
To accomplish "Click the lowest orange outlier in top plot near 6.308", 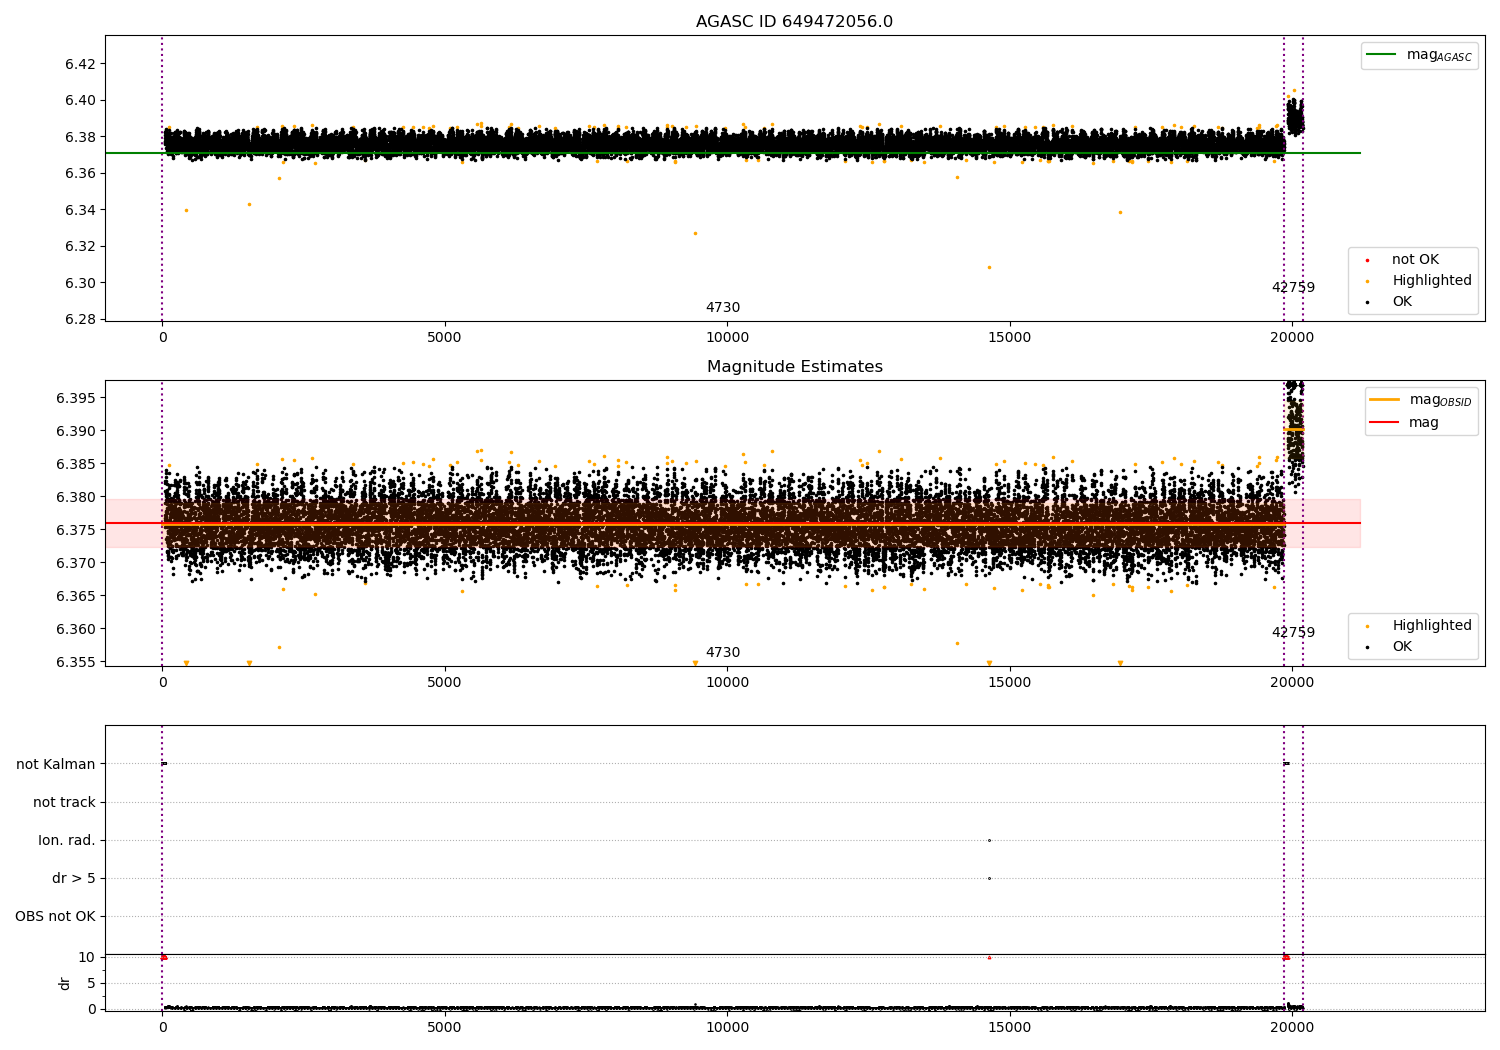I will tap(989, 267).
